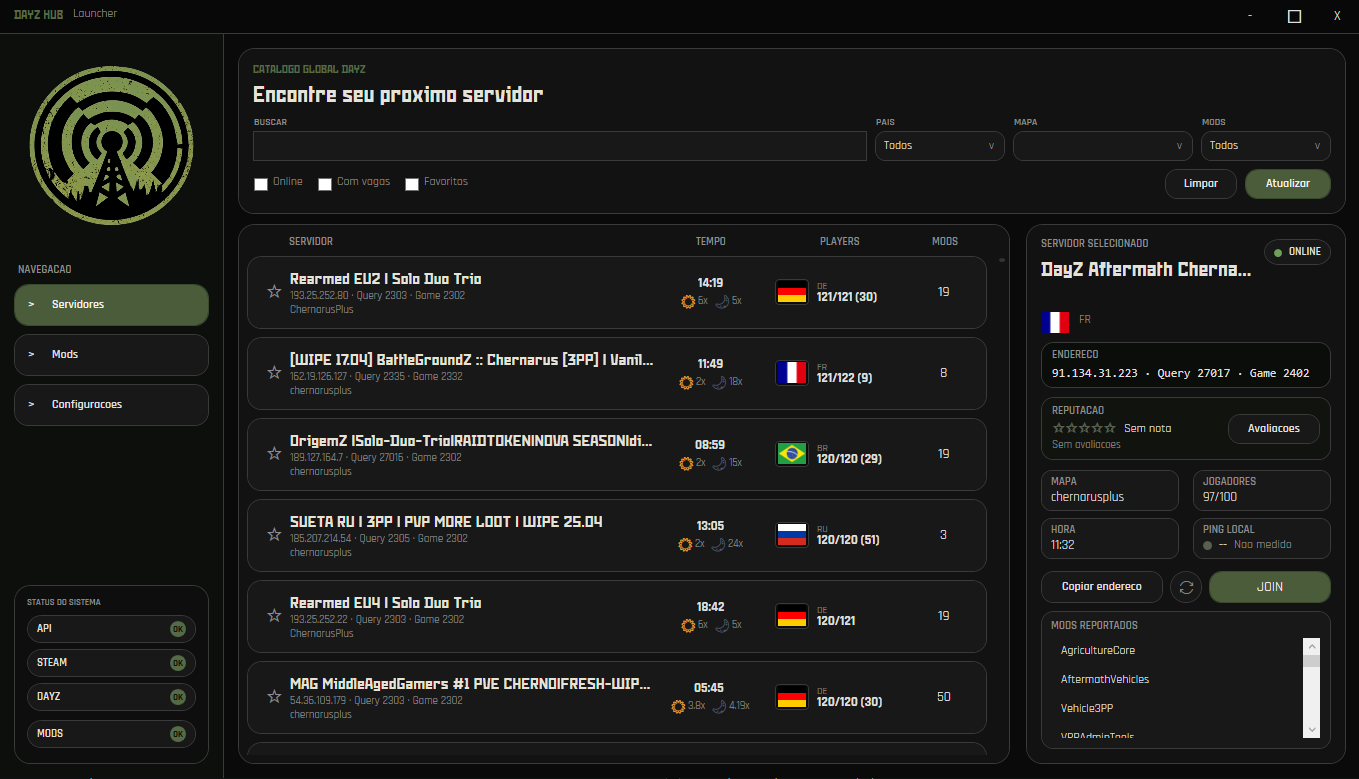Open Avaliacoes reviews button
This screenshot has height=779, width=1359.
click(1274, 428)
